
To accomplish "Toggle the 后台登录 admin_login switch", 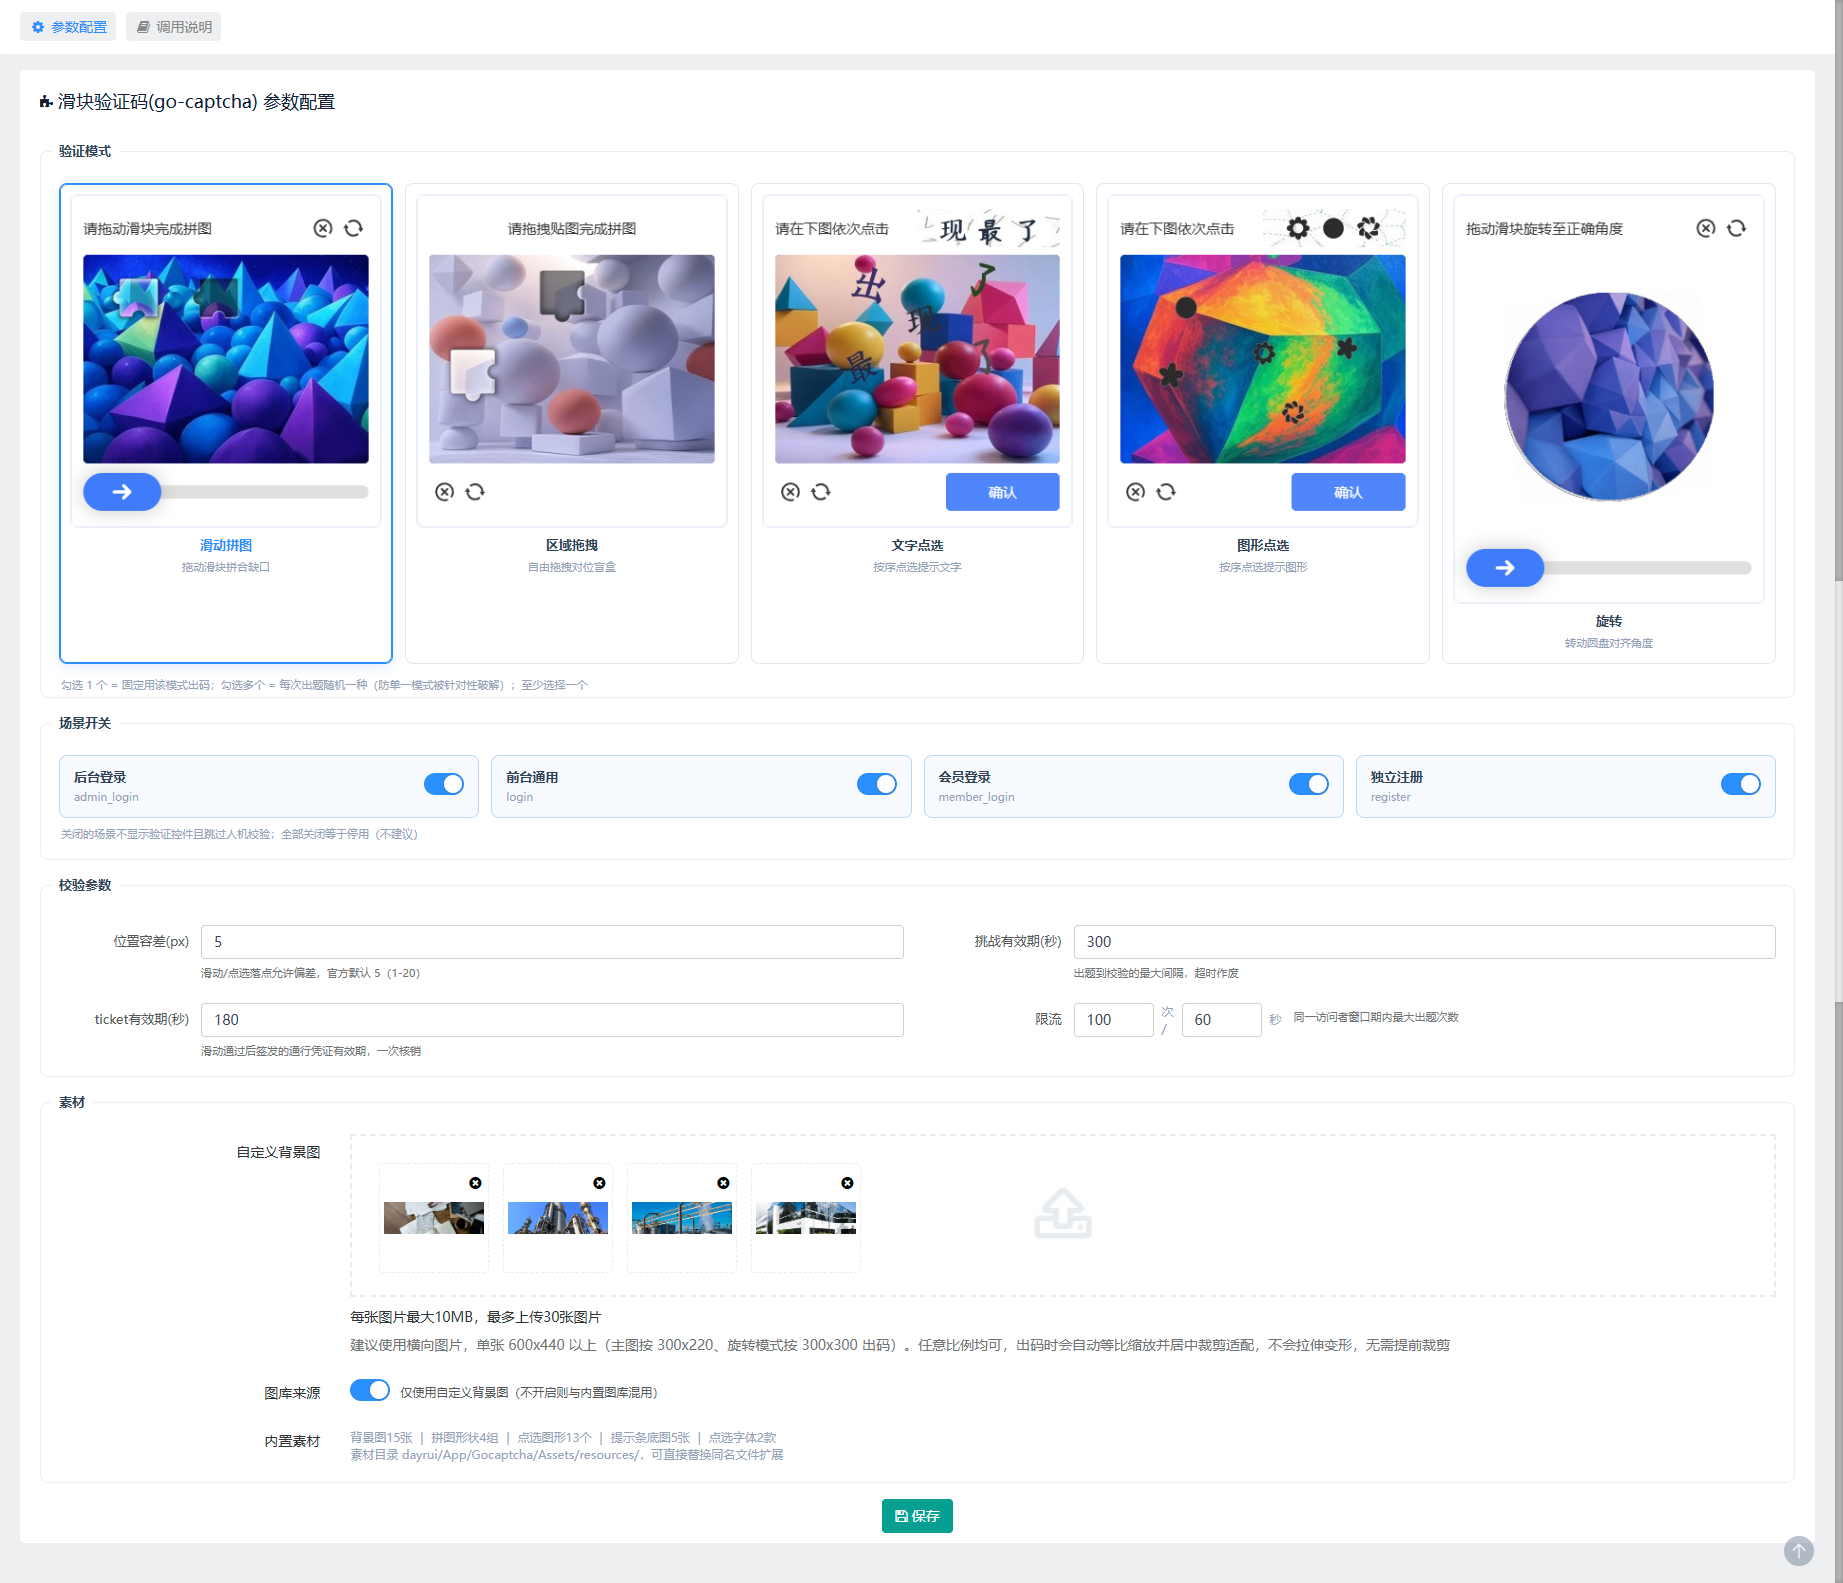I will (444, 784).
